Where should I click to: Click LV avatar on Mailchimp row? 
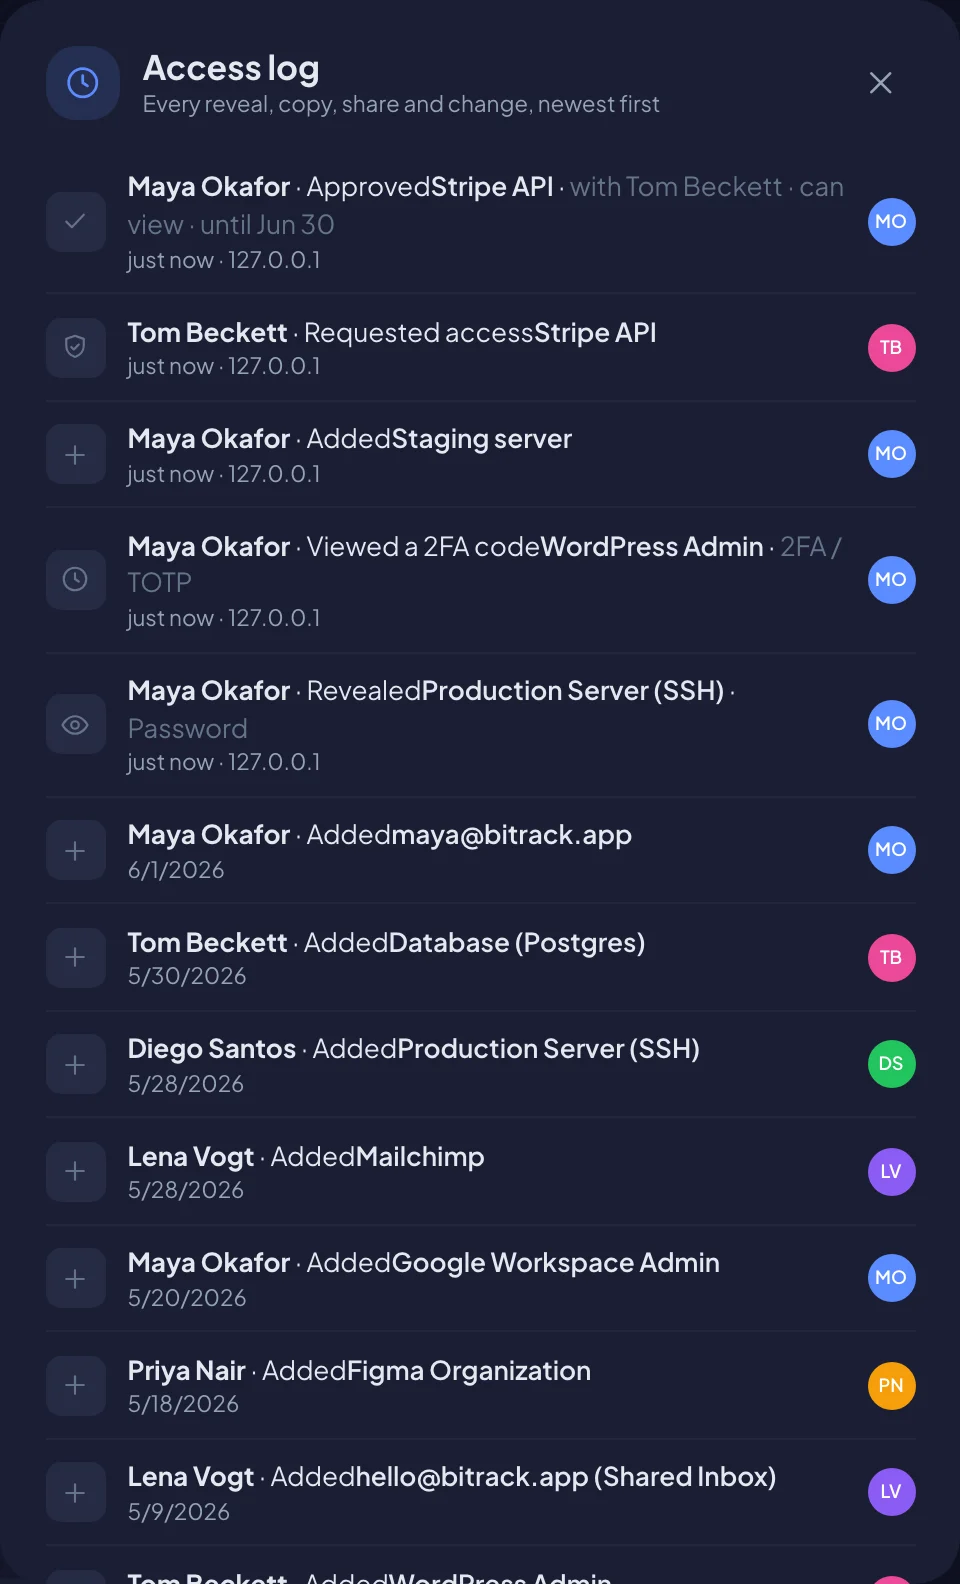pos(891,1172)
